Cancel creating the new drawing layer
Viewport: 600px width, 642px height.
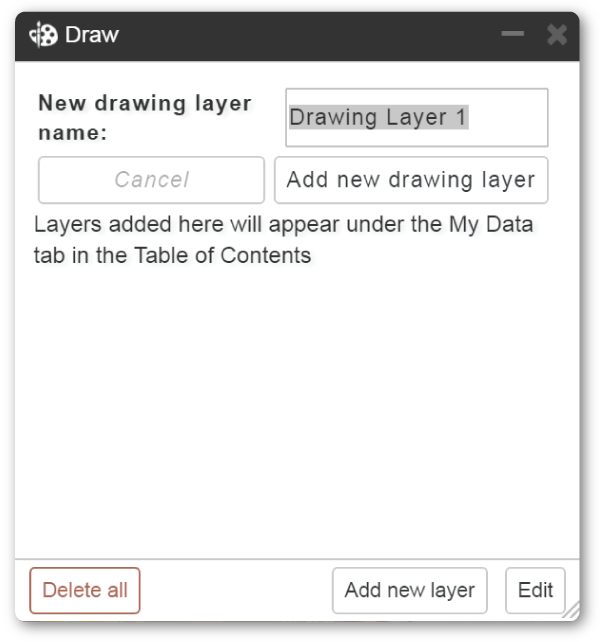click(x=151, y=180)
